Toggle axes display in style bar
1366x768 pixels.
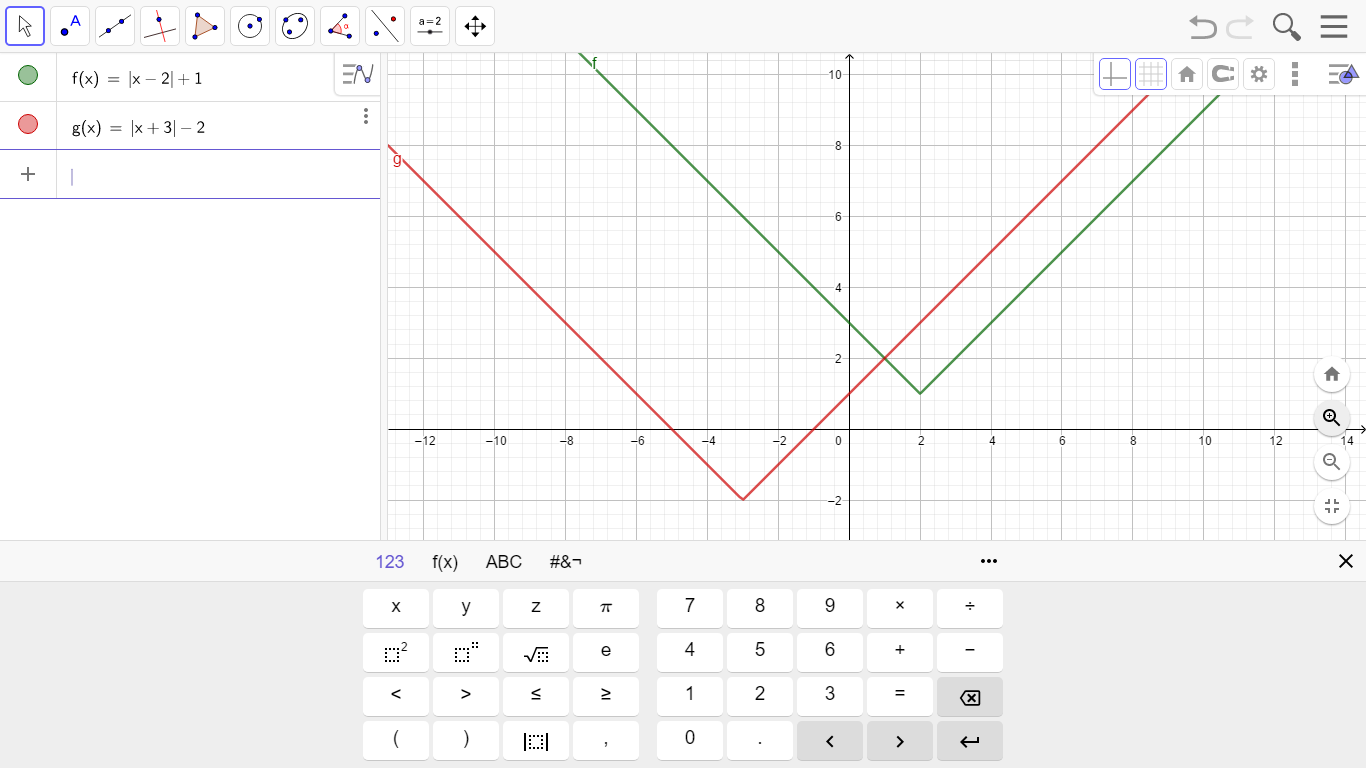(1115, 74)
